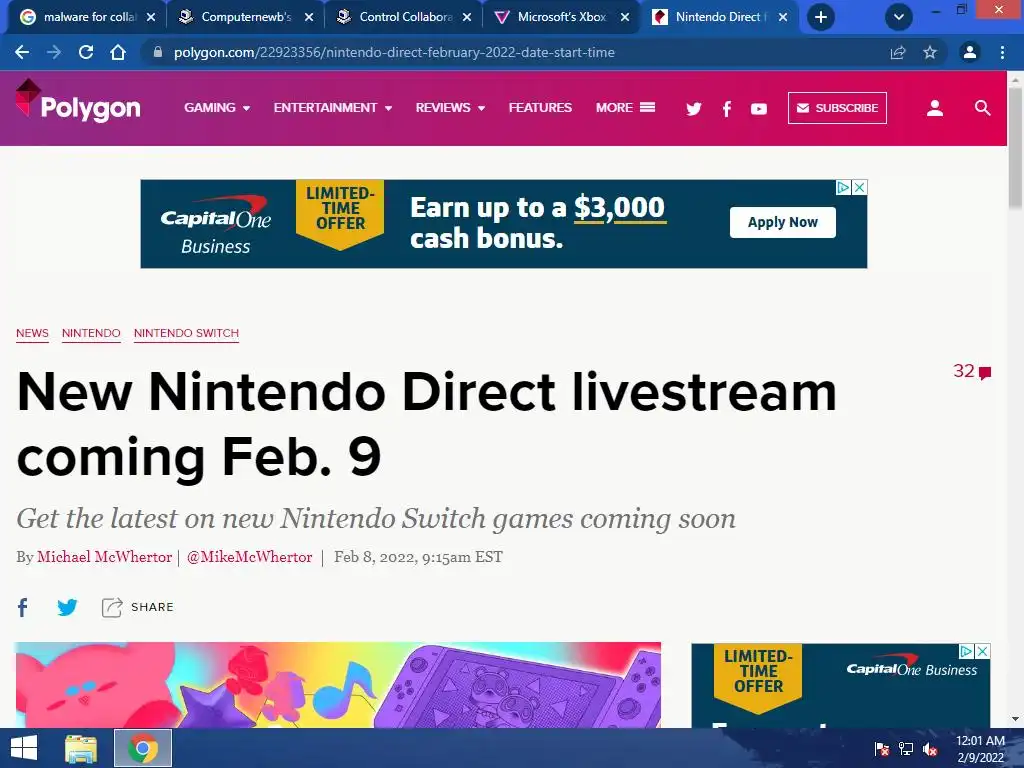Open the Polygon search magnifier

coord(982,108)
